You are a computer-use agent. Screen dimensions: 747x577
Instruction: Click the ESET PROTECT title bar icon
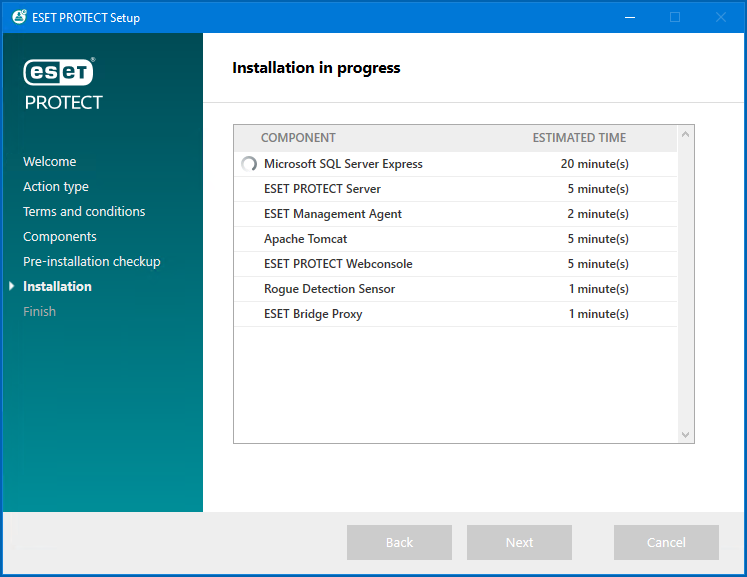18,17
